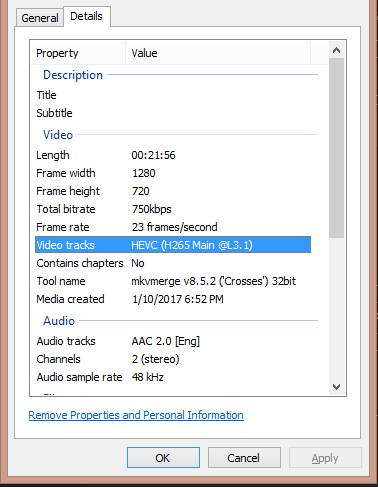Click the 2 (stereo) value

pos(156,359)
